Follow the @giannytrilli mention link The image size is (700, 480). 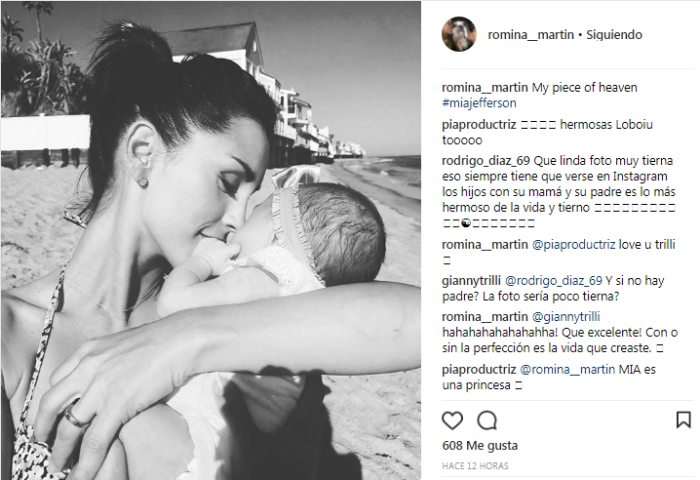(566, 317)
